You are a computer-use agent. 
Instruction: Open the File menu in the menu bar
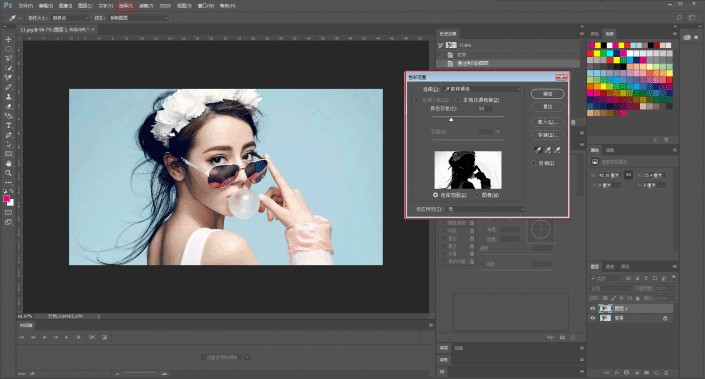coord(26,6)
